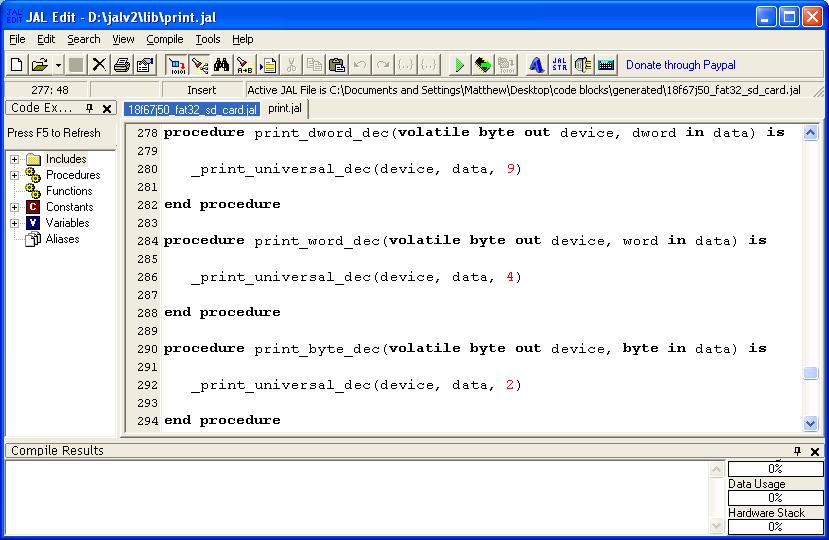
Task: Select the Constants tree item label
Action: coord(69,207)
